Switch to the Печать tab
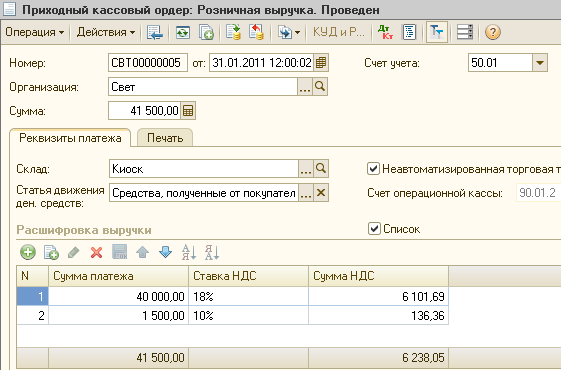The height and width of the screenshot is (370, 561). point(165,138)
